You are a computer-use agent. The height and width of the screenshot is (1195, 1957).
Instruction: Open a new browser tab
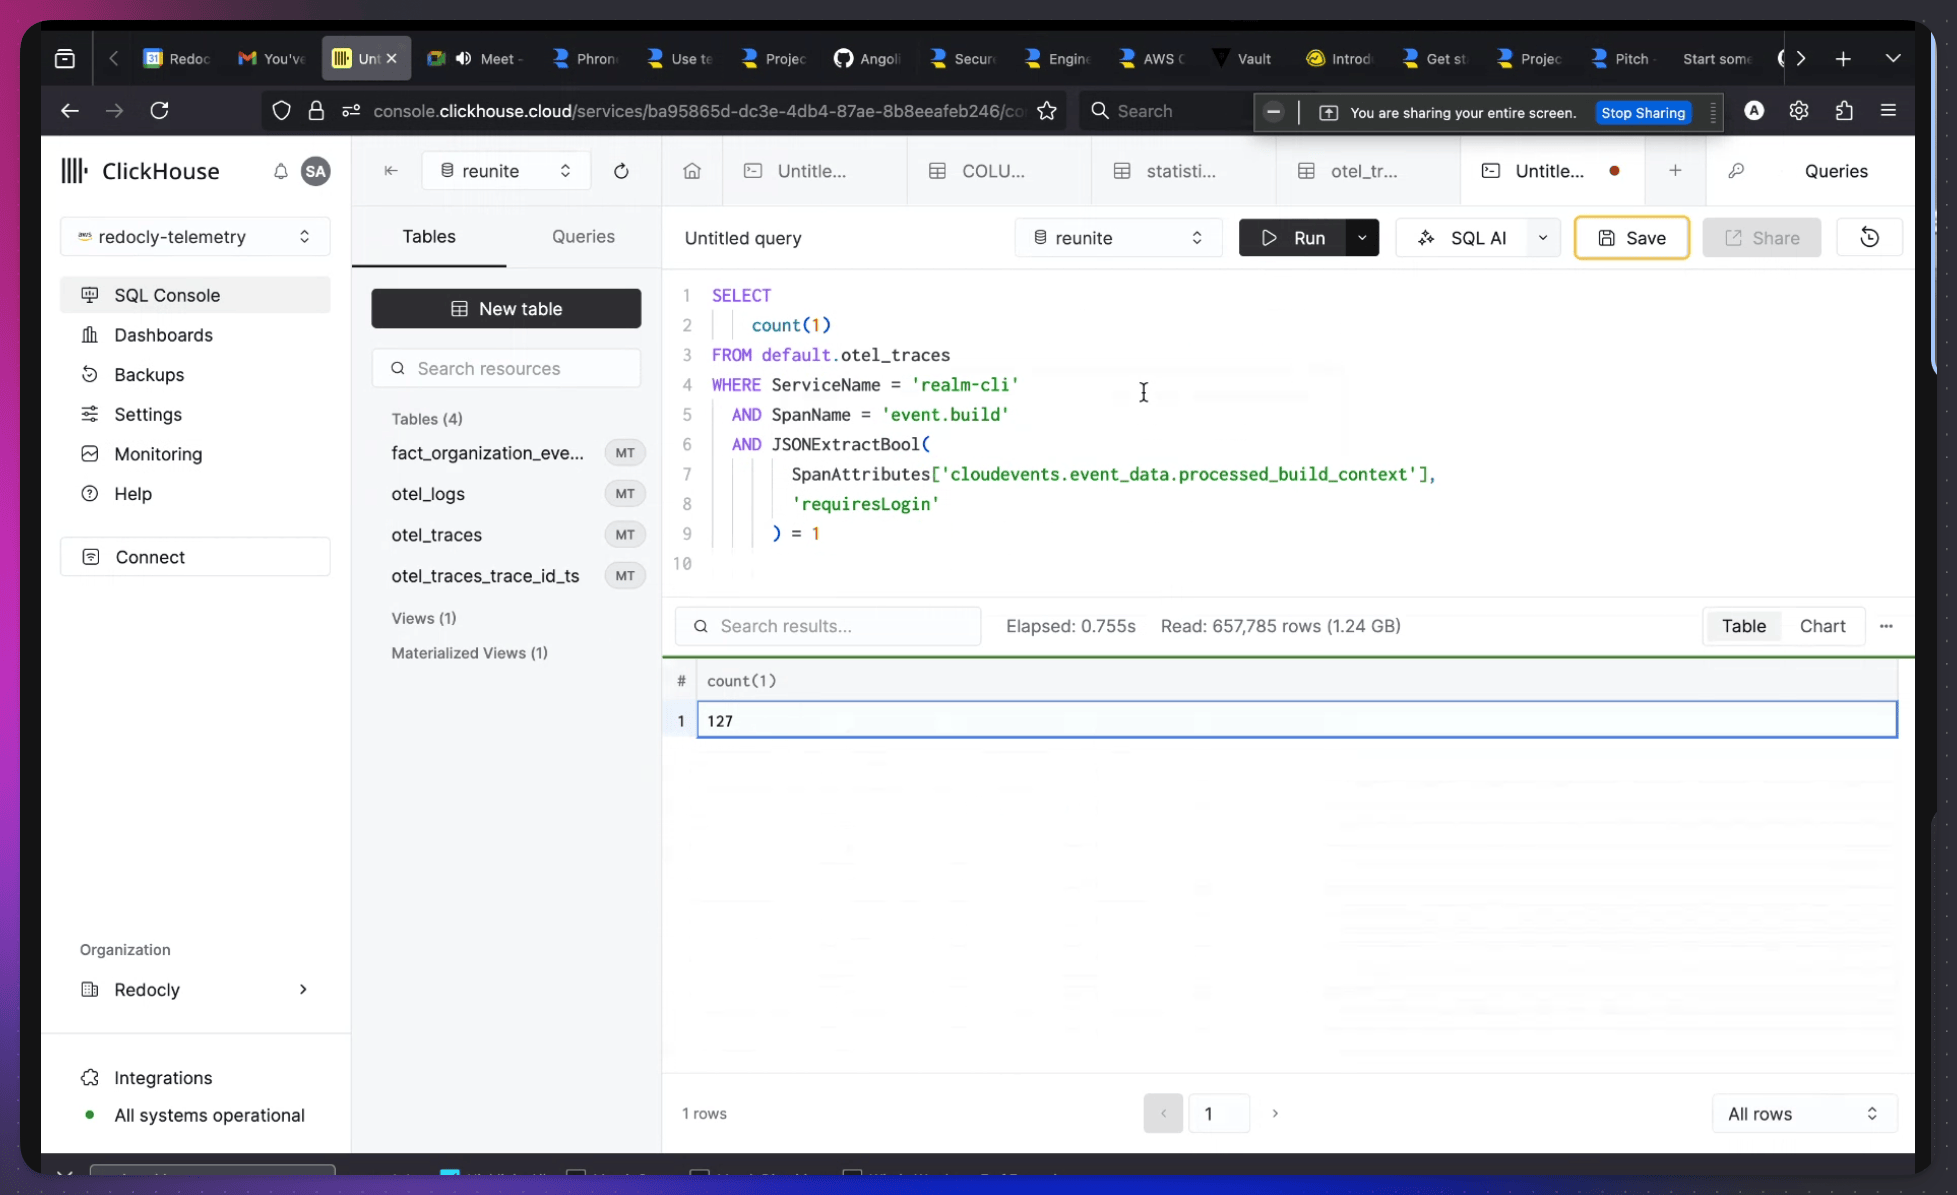coord(1843,59)
